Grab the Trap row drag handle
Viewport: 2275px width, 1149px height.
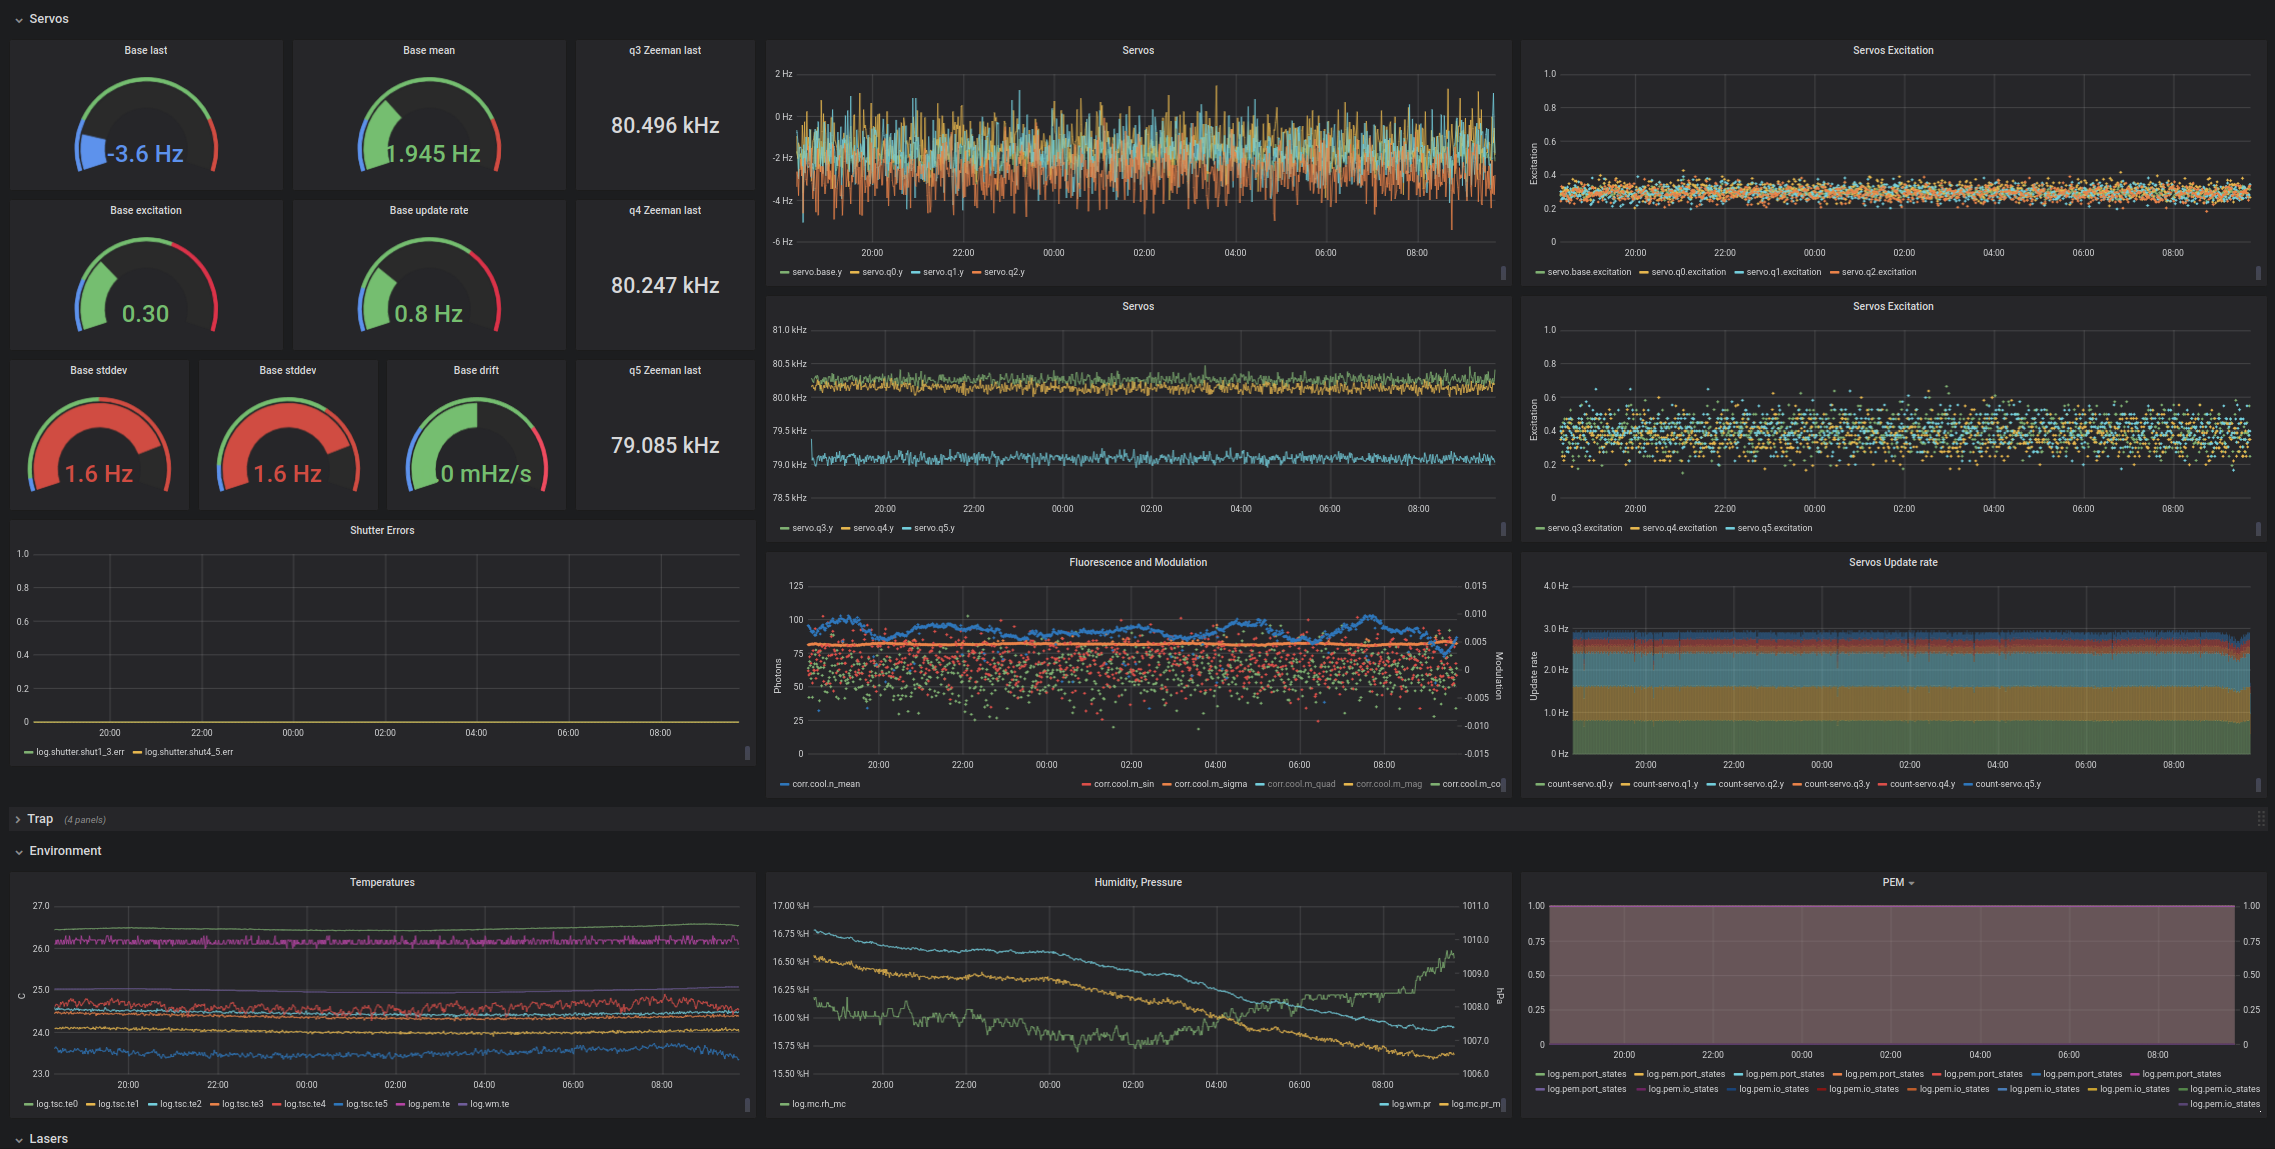pos(2261,819)
